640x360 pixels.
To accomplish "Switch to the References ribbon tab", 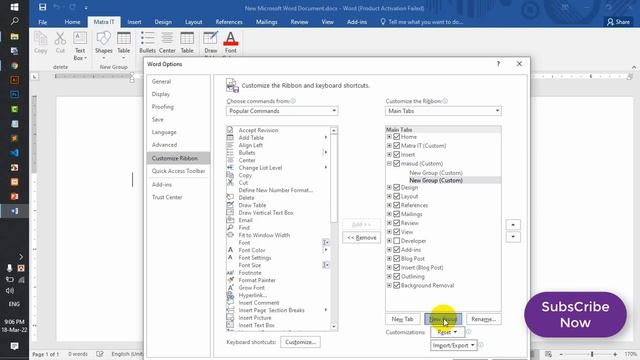I will coord(229,22).
